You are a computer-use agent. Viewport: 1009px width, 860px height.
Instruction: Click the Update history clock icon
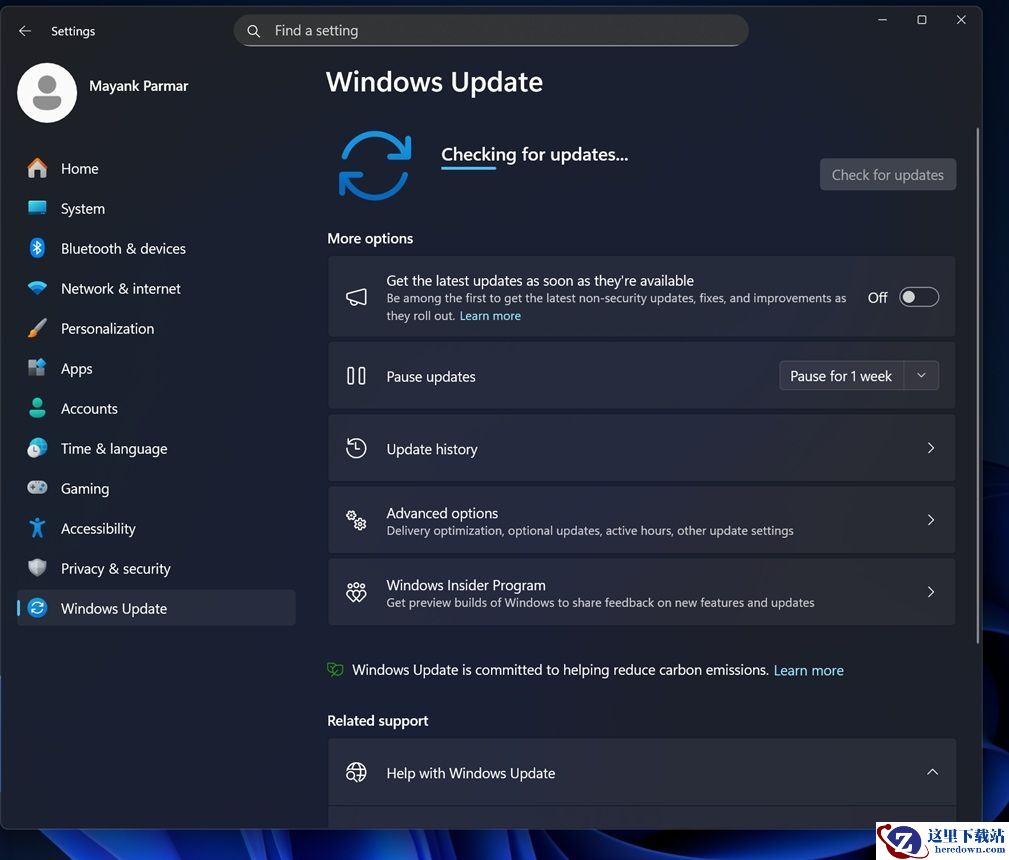(x=356, y=448)
